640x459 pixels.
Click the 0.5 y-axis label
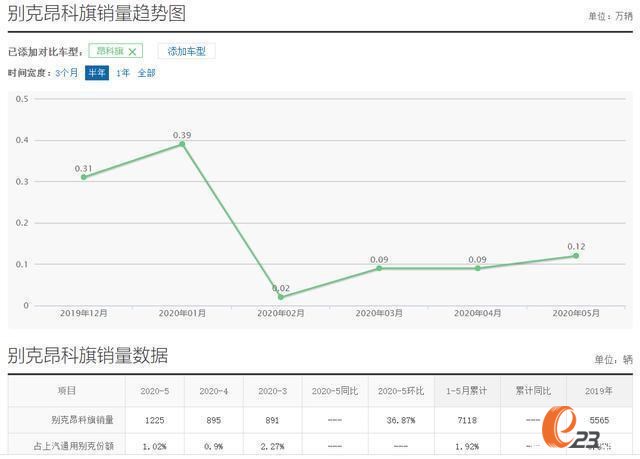[x=22, y=99]
